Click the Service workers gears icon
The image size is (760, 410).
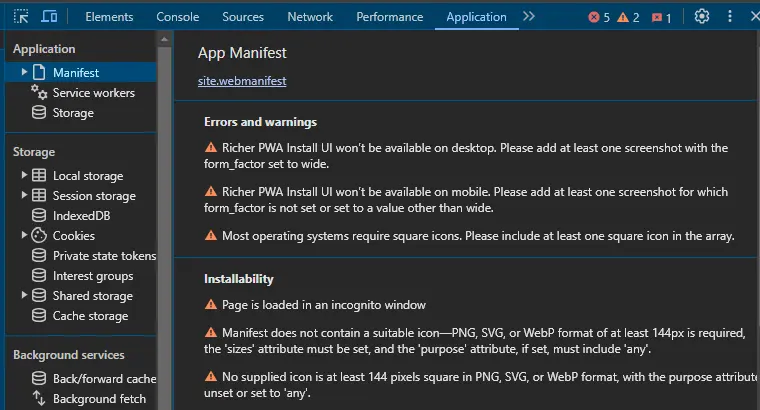pos(39,92)
